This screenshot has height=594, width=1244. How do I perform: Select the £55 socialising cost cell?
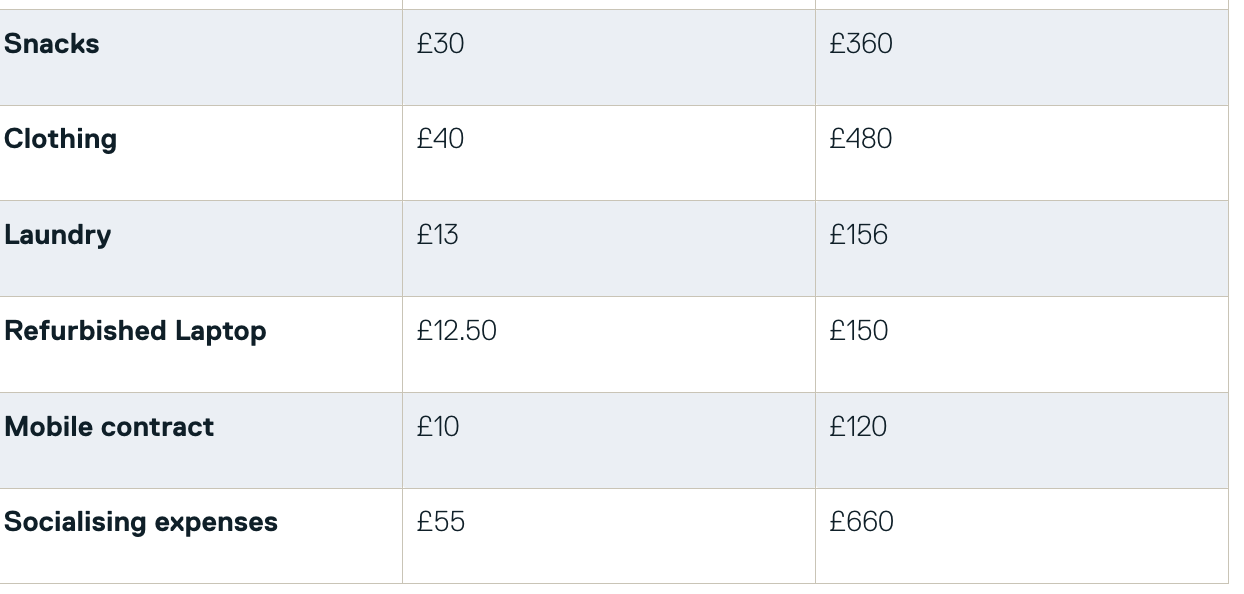pos(441,522)
